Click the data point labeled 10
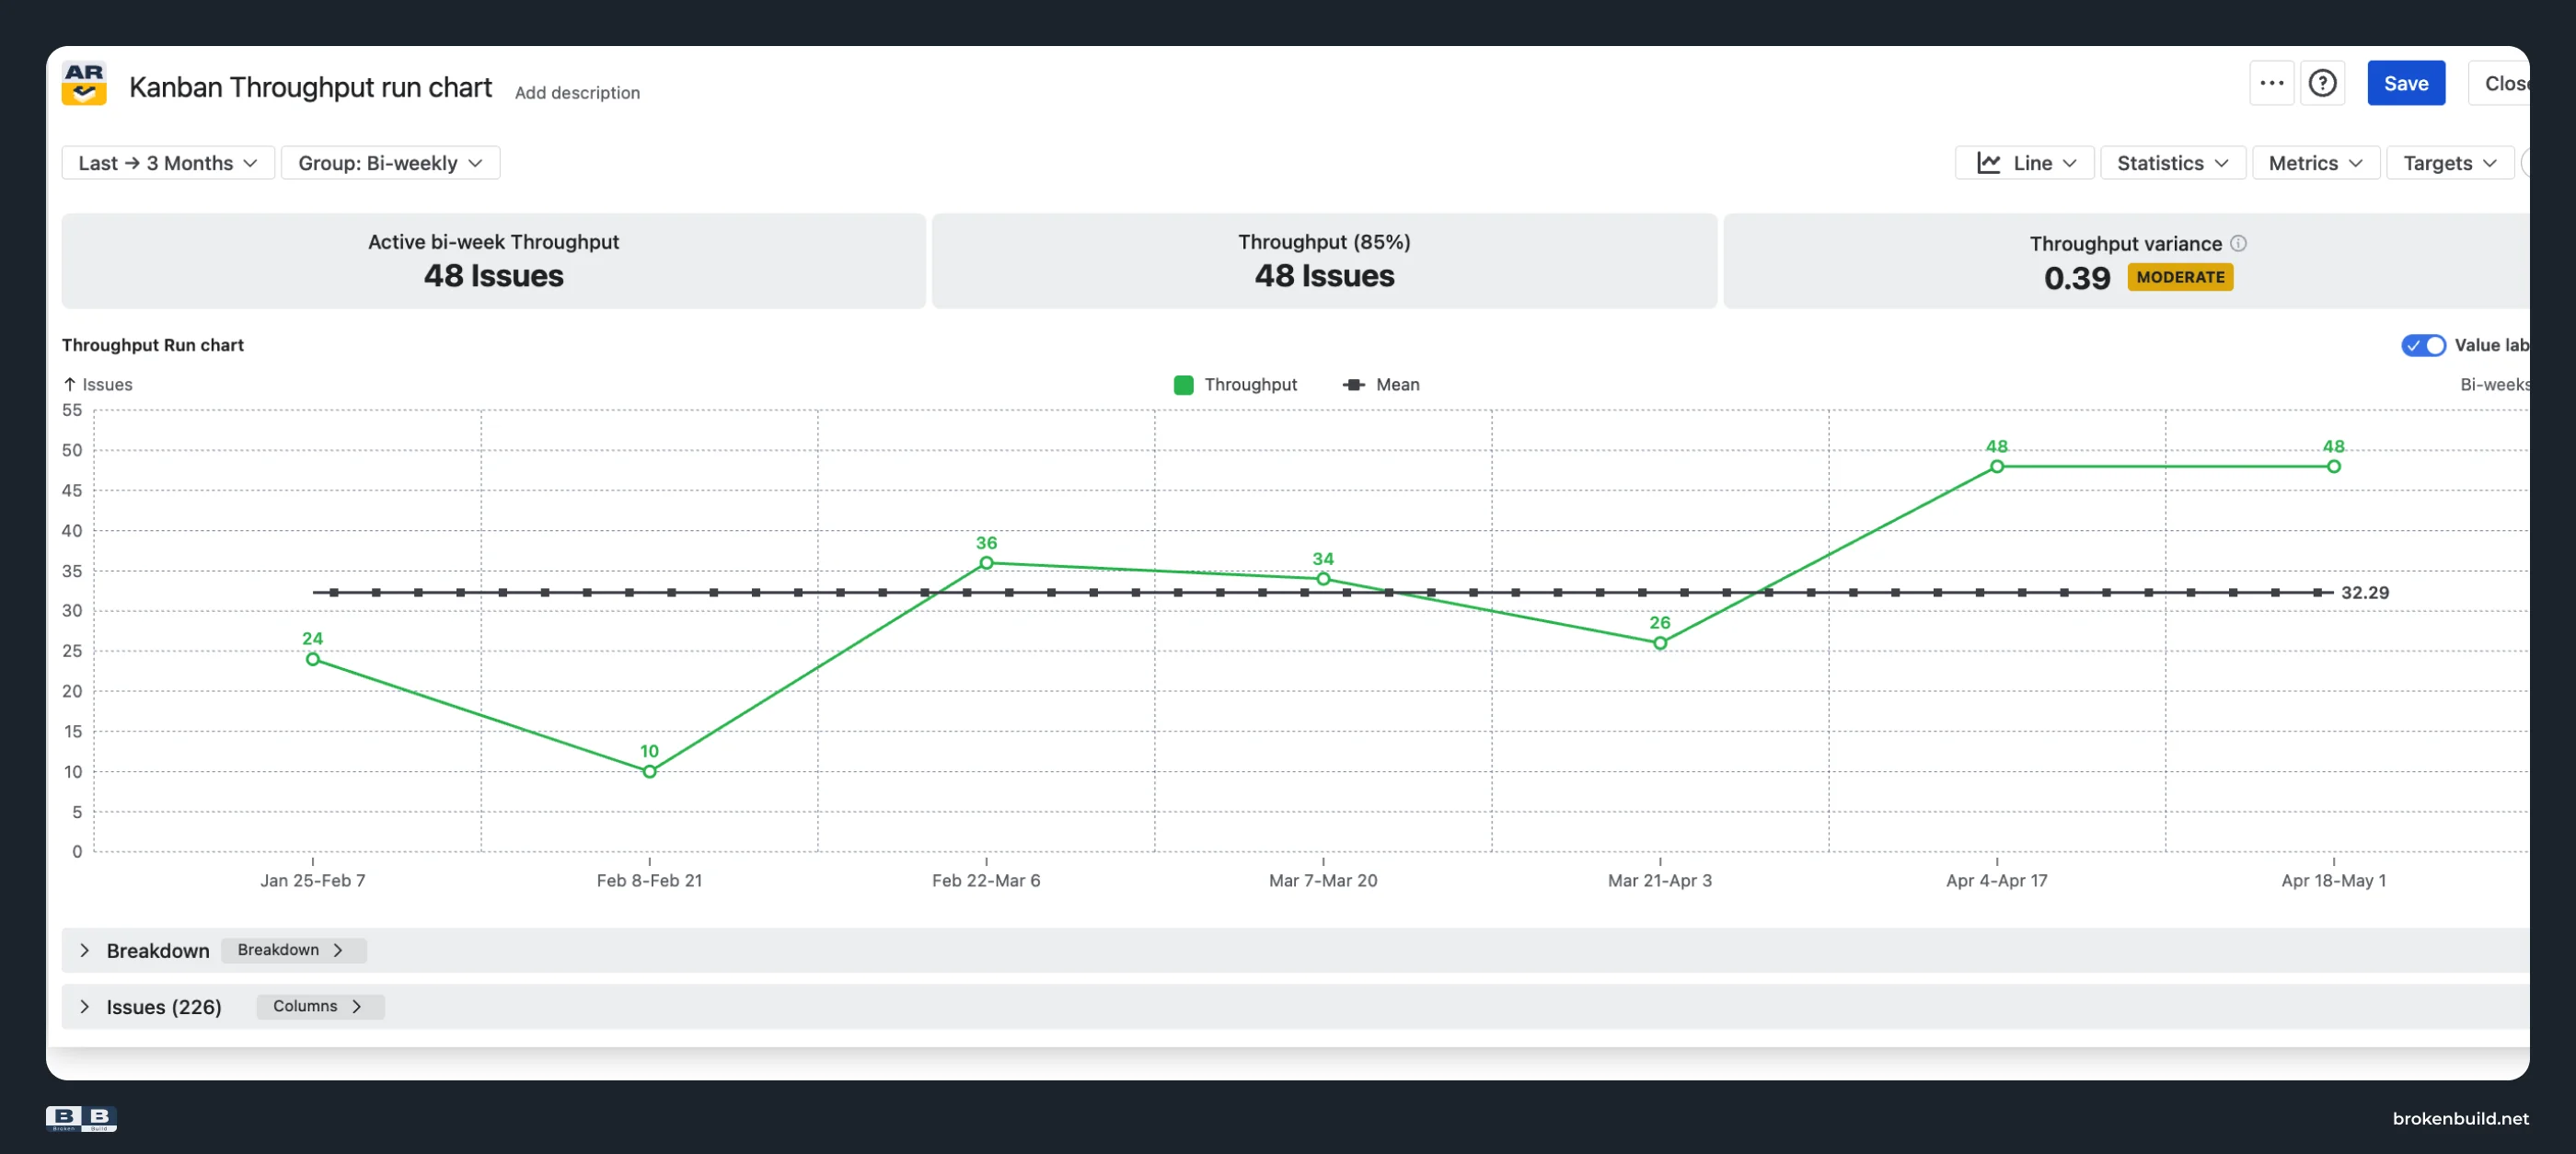Screen dimensions: 2576x1154 (649, 771)
